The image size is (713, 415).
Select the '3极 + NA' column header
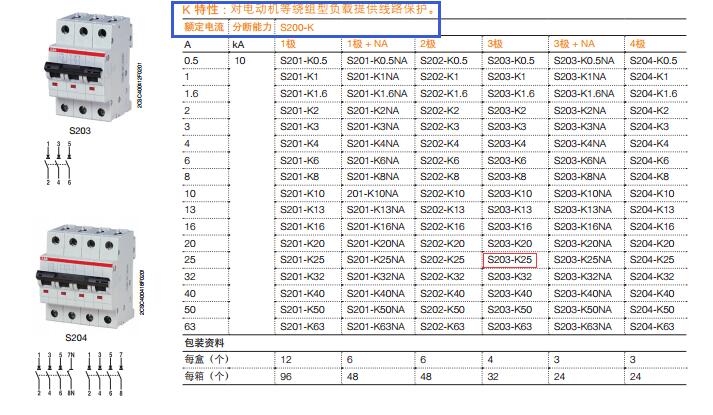(x=574, y=44)
